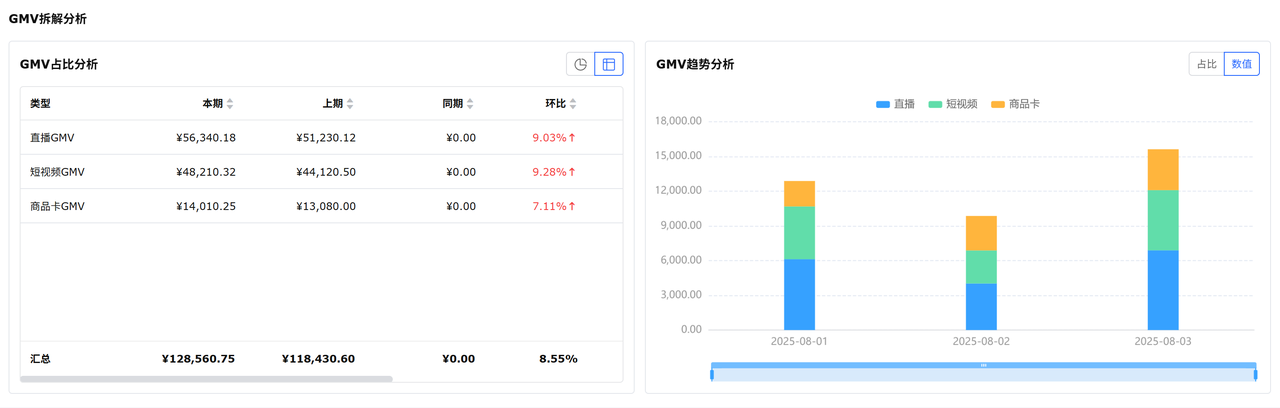The height and width of the screenshot is (408, 1280).
Task: Click the 18,000.00 y-axis label
Action: point(678,121)
